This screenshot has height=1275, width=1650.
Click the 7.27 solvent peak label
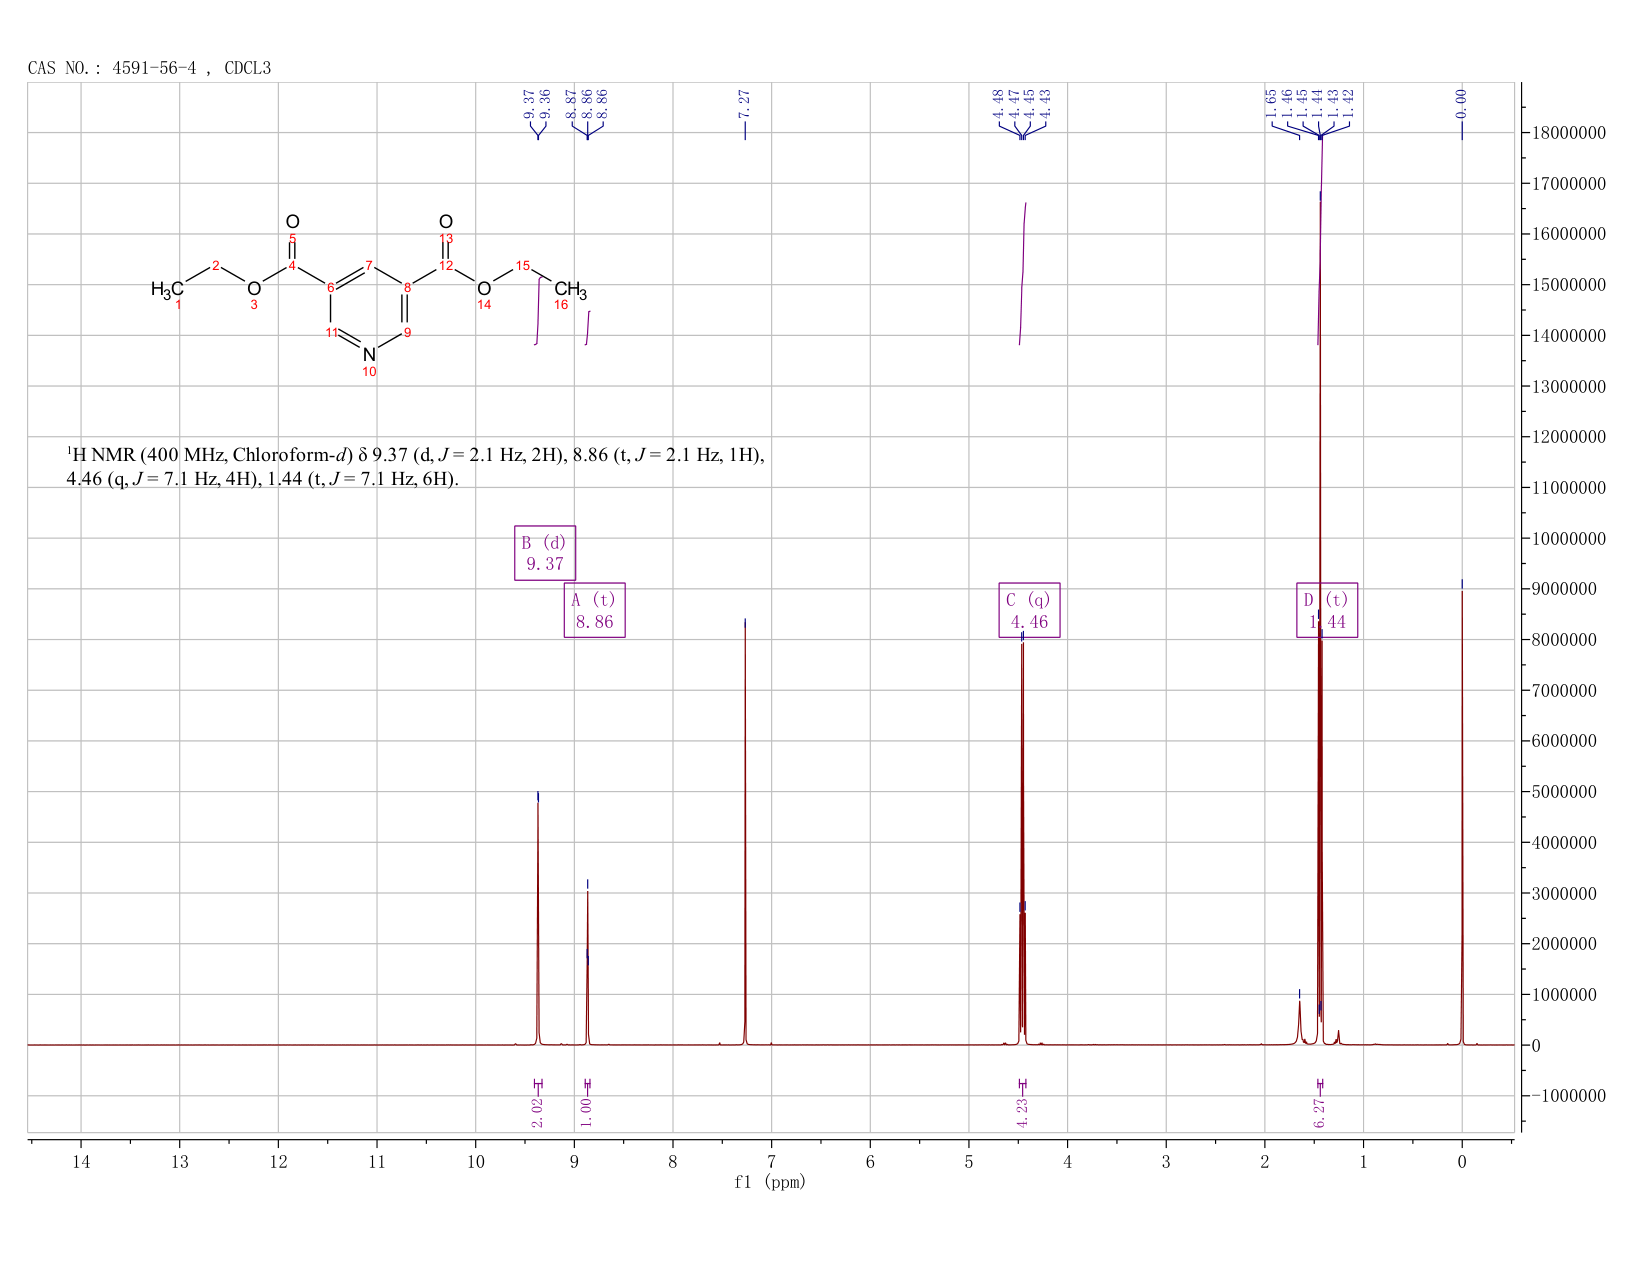point(745,103)
